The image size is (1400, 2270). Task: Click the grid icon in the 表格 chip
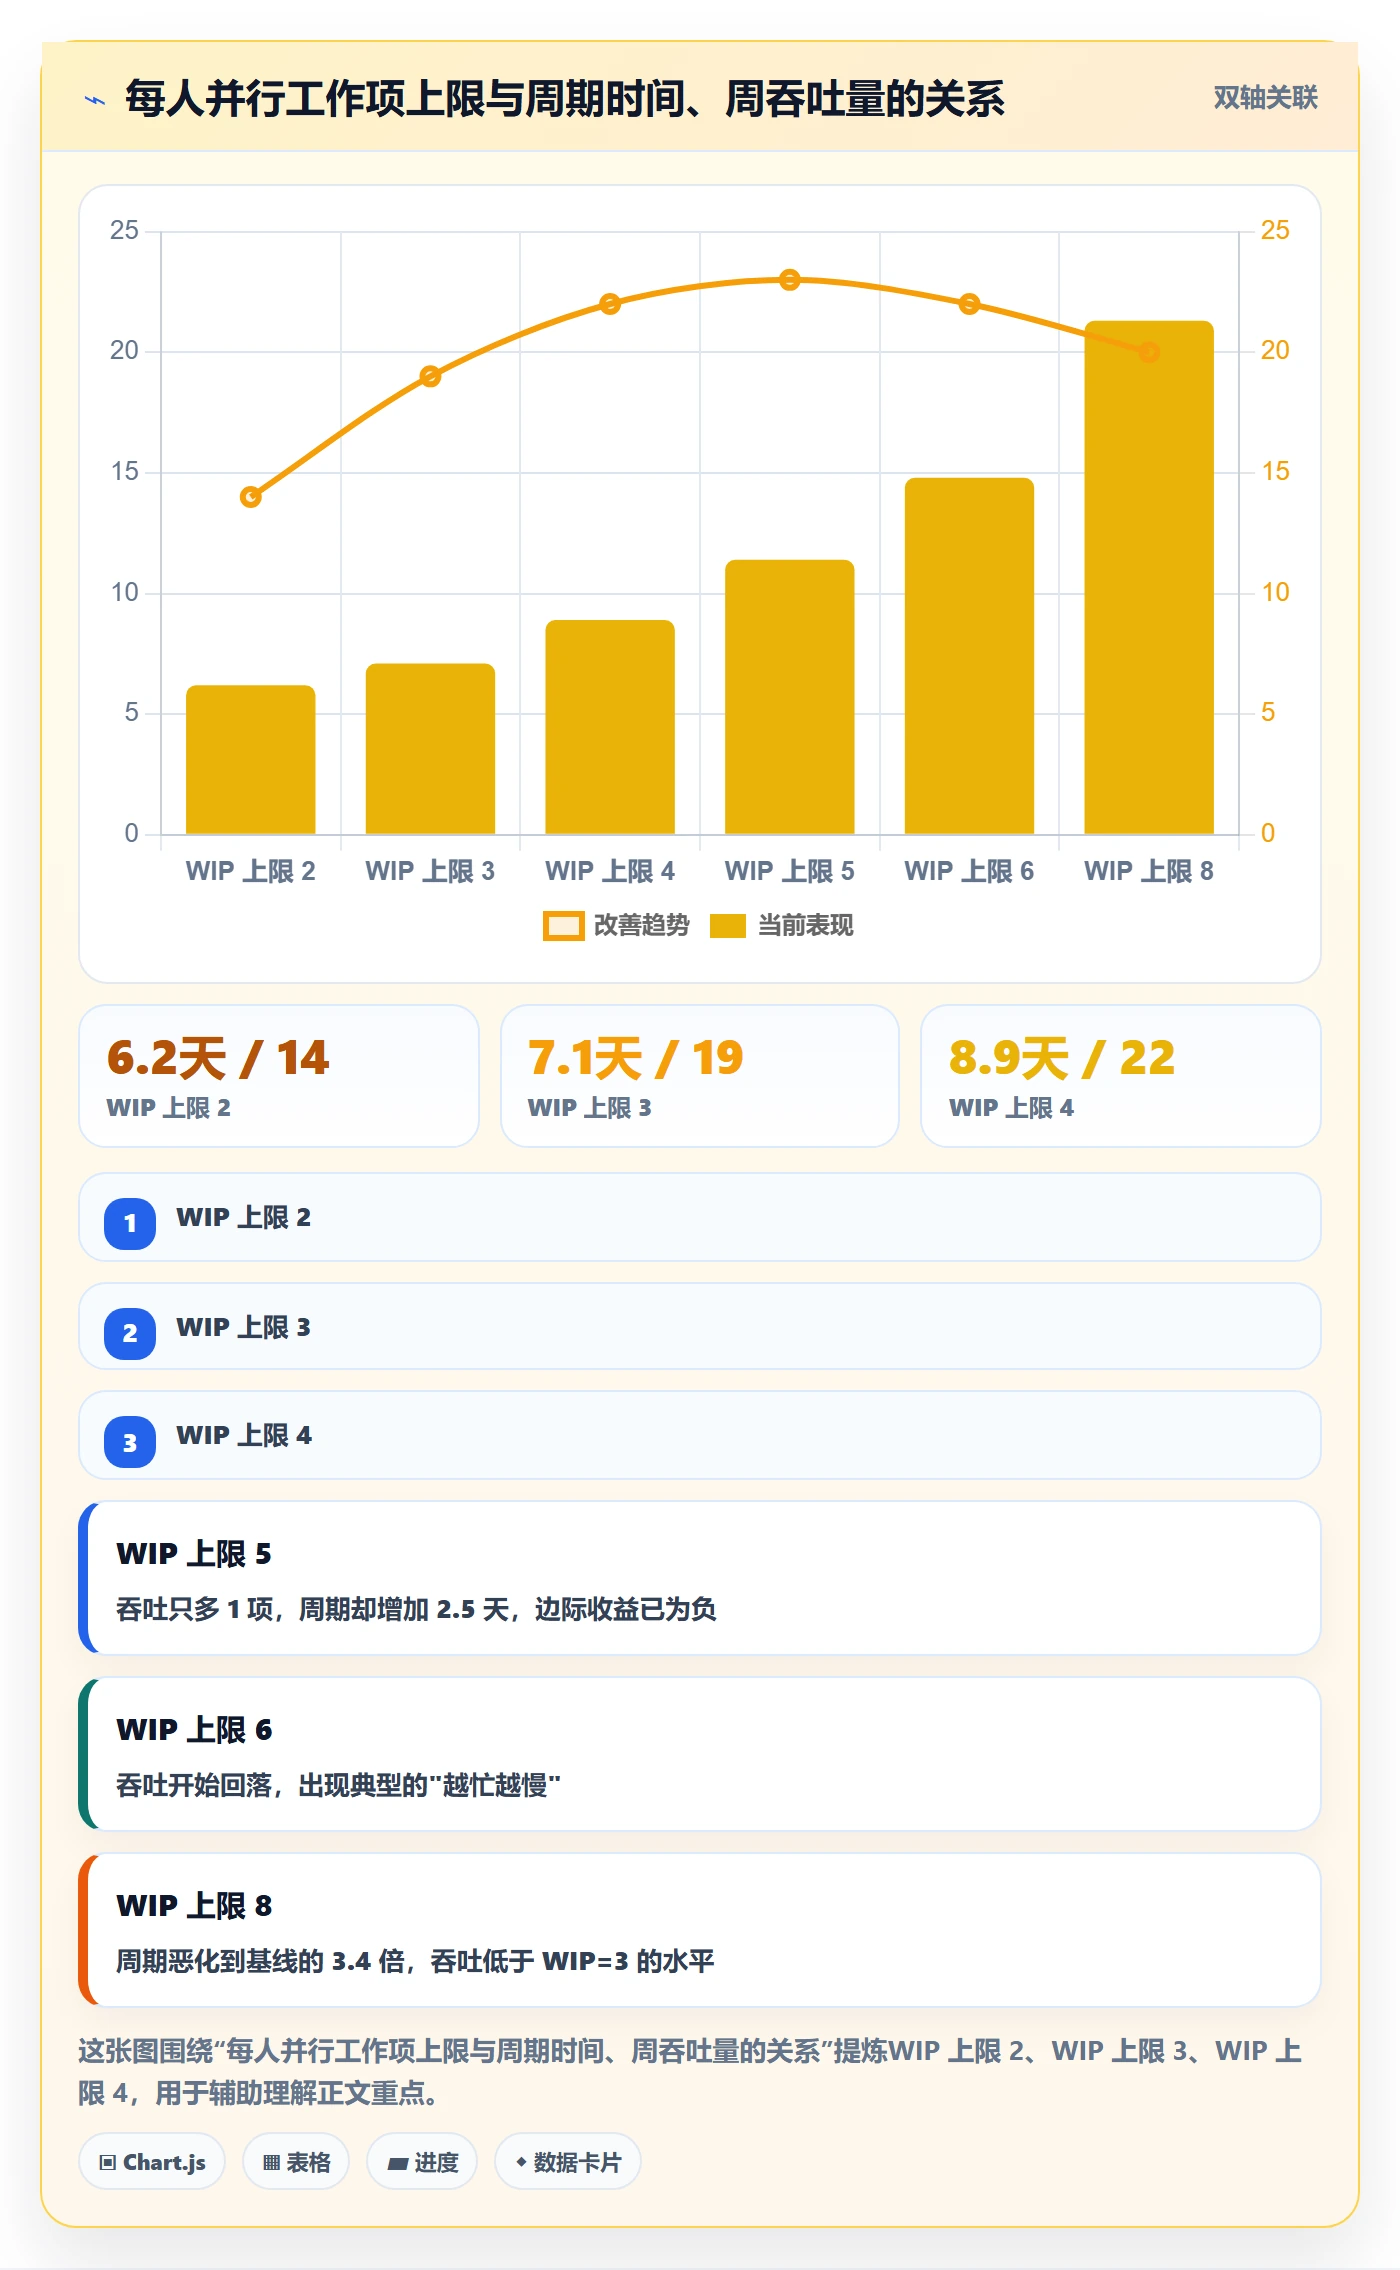click(271, 2163)
